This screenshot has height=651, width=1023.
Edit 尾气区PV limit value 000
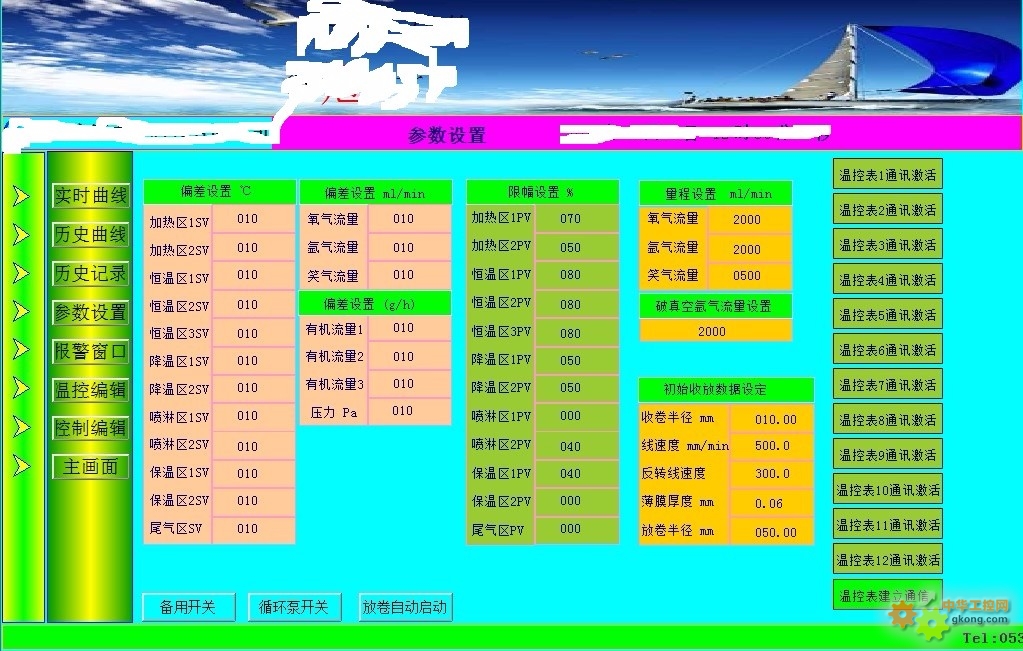click(x=577, y=529)
